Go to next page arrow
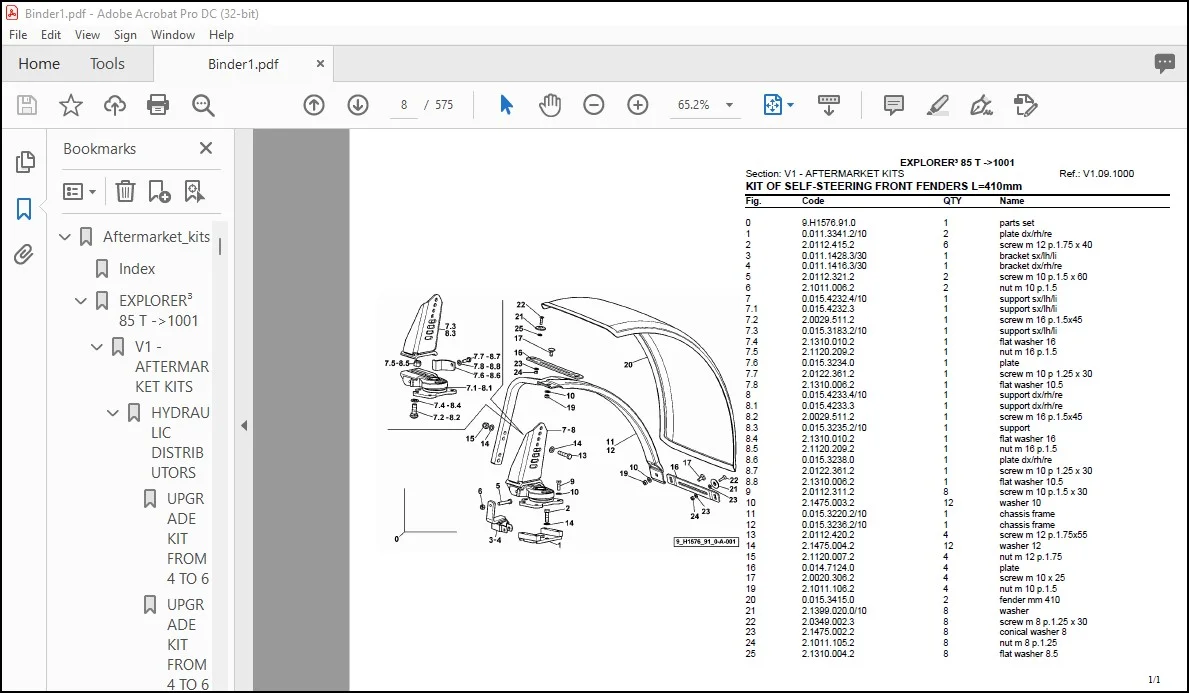This screenshot has height=693, width=1189. click(358, 105)
